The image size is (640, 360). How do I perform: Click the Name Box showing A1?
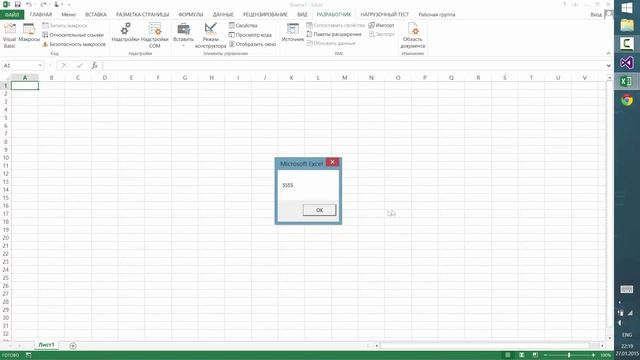[x=20, y=65]
